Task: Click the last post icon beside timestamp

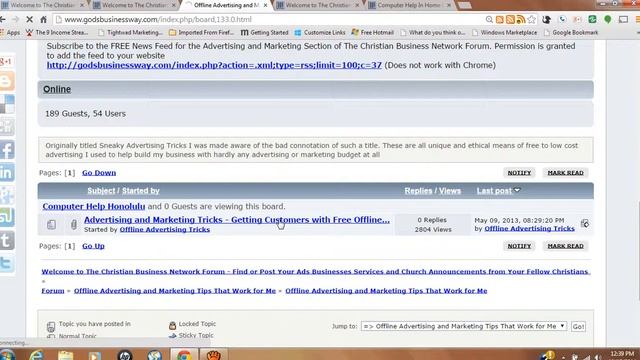Action: coord(585,223)
